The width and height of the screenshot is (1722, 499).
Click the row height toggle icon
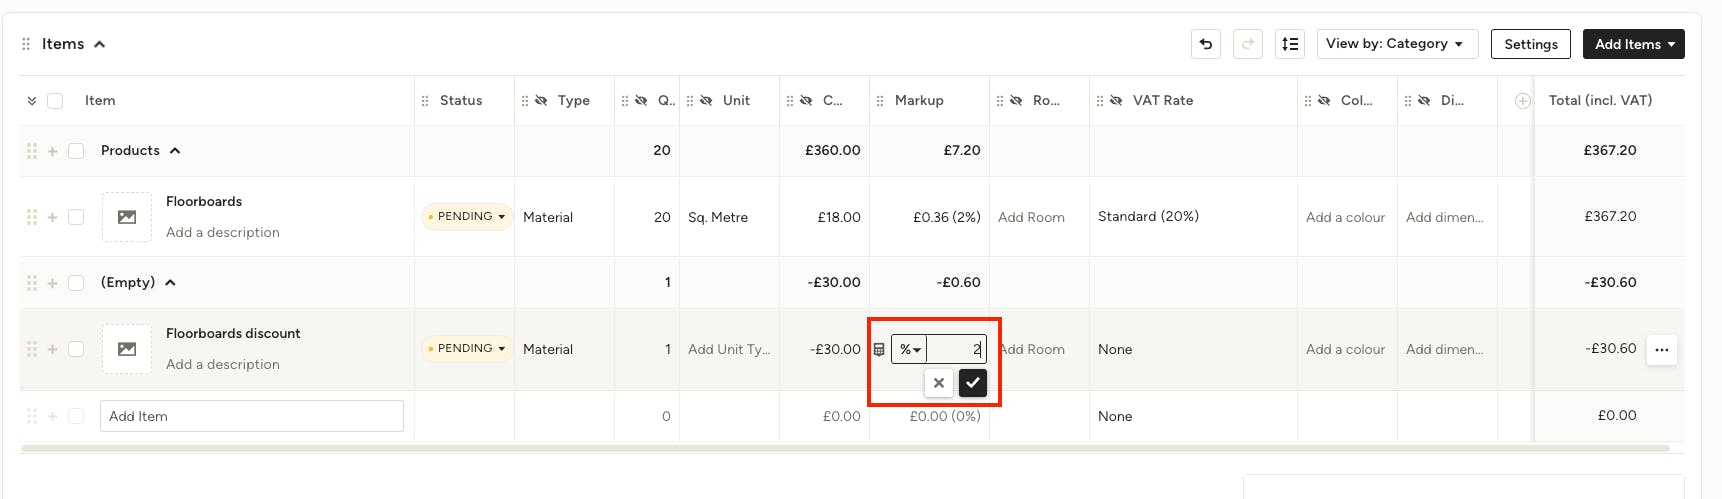coord(1290,44)
